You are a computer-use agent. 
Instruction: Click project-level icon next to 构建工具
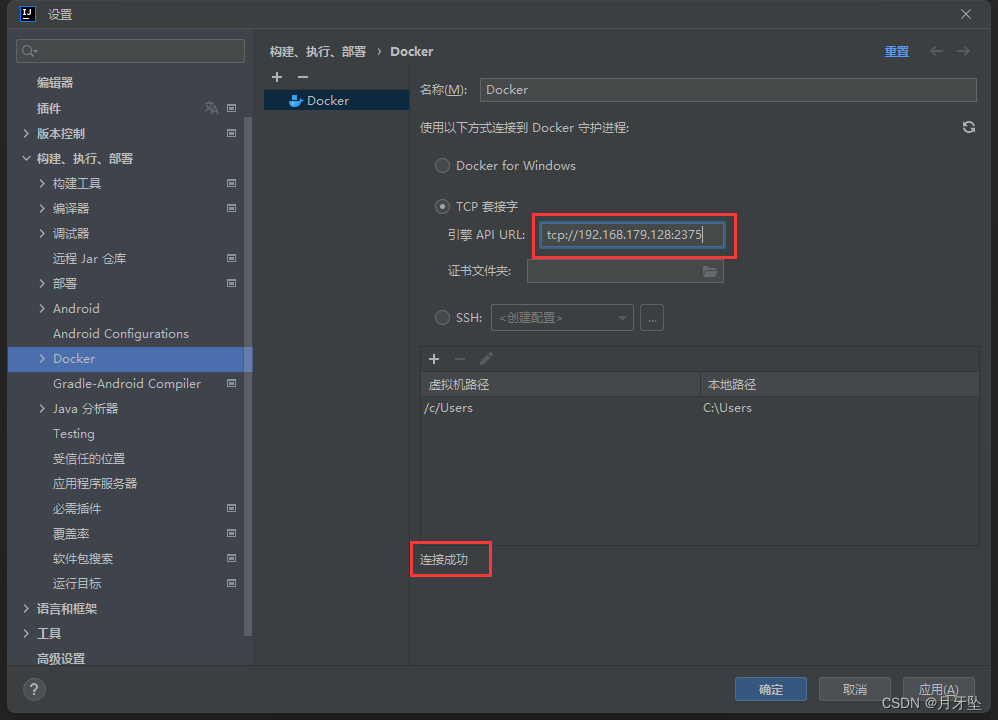(x=232, y=183)
